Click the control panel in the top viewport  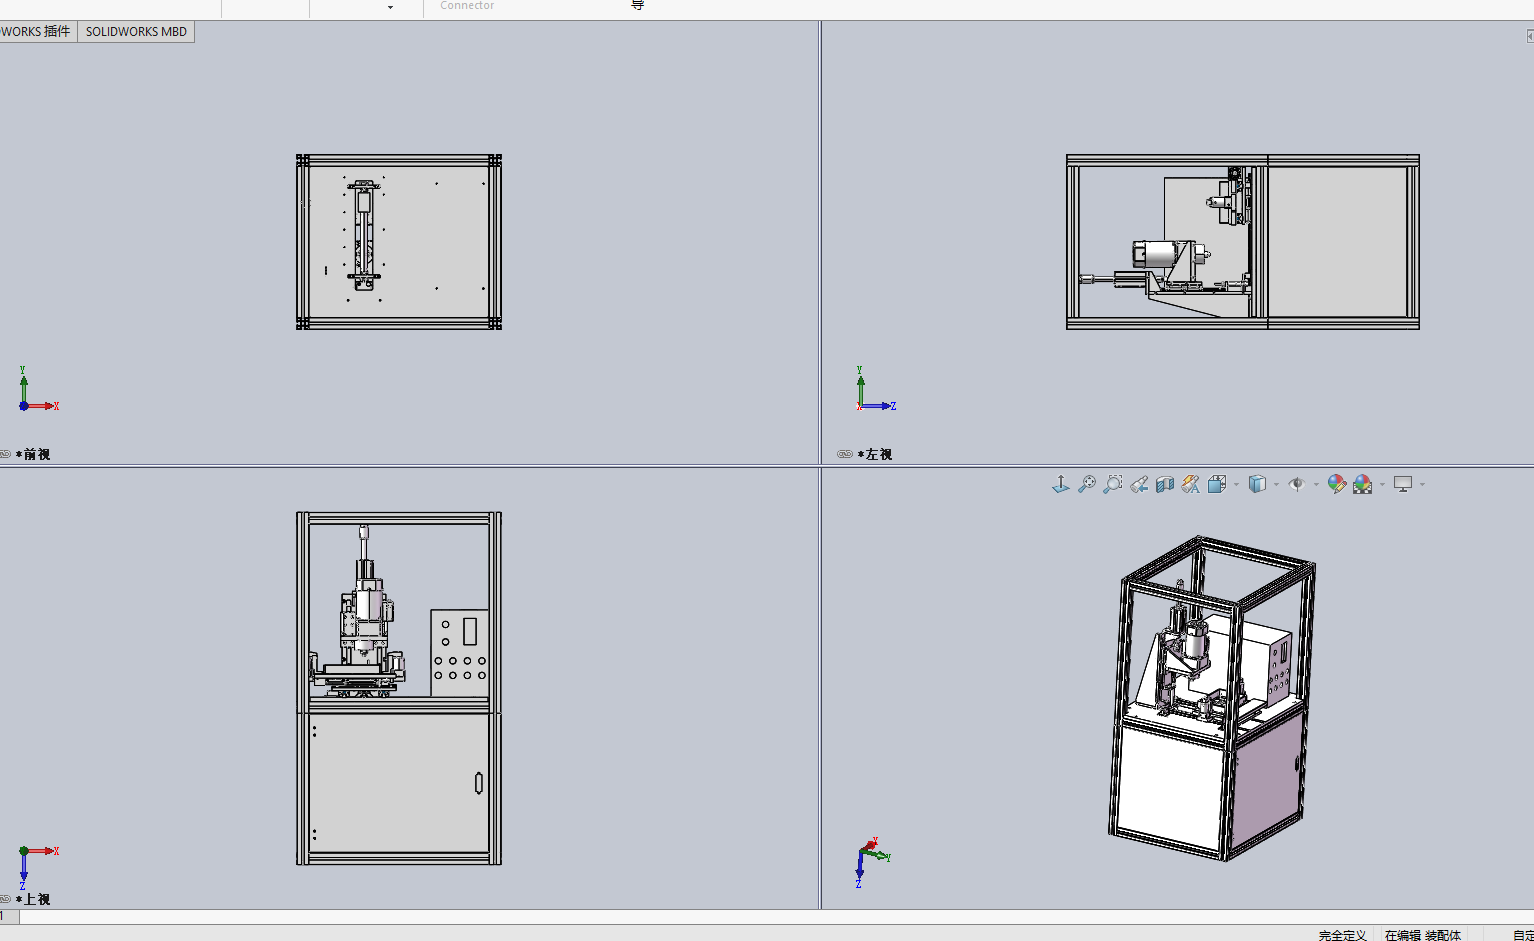coord(460,653)
